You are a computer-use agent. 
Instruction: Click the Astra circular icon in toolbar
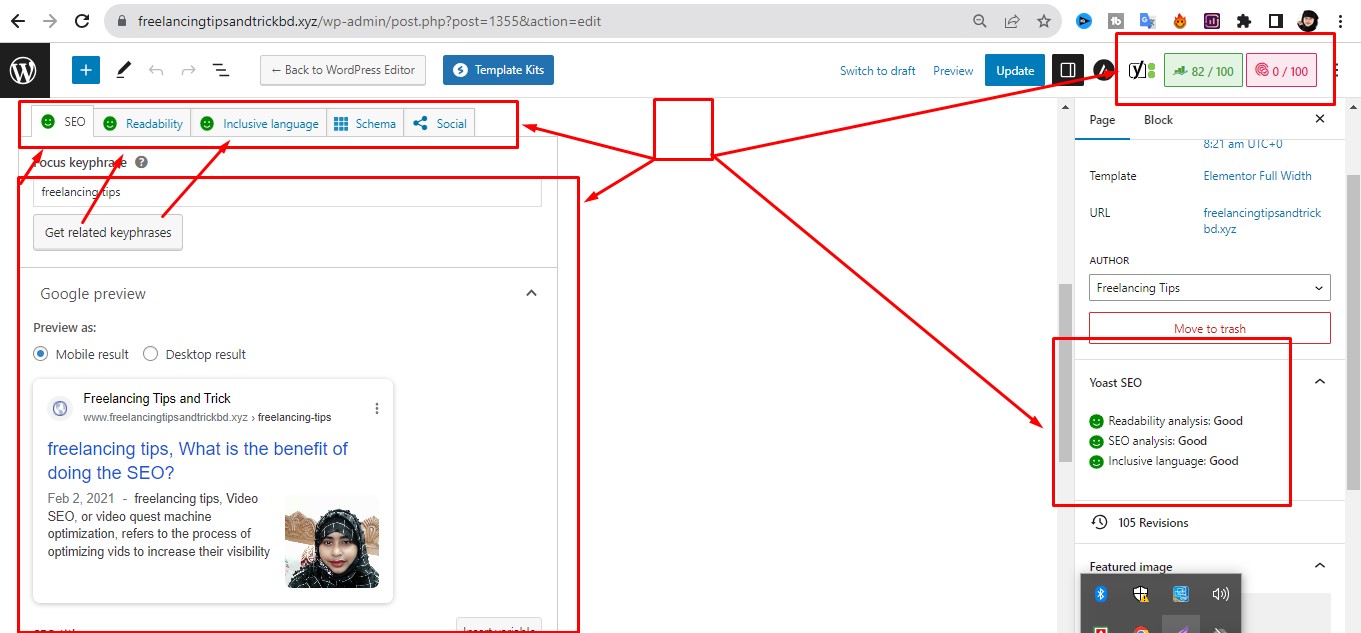tap(1103, 70)
